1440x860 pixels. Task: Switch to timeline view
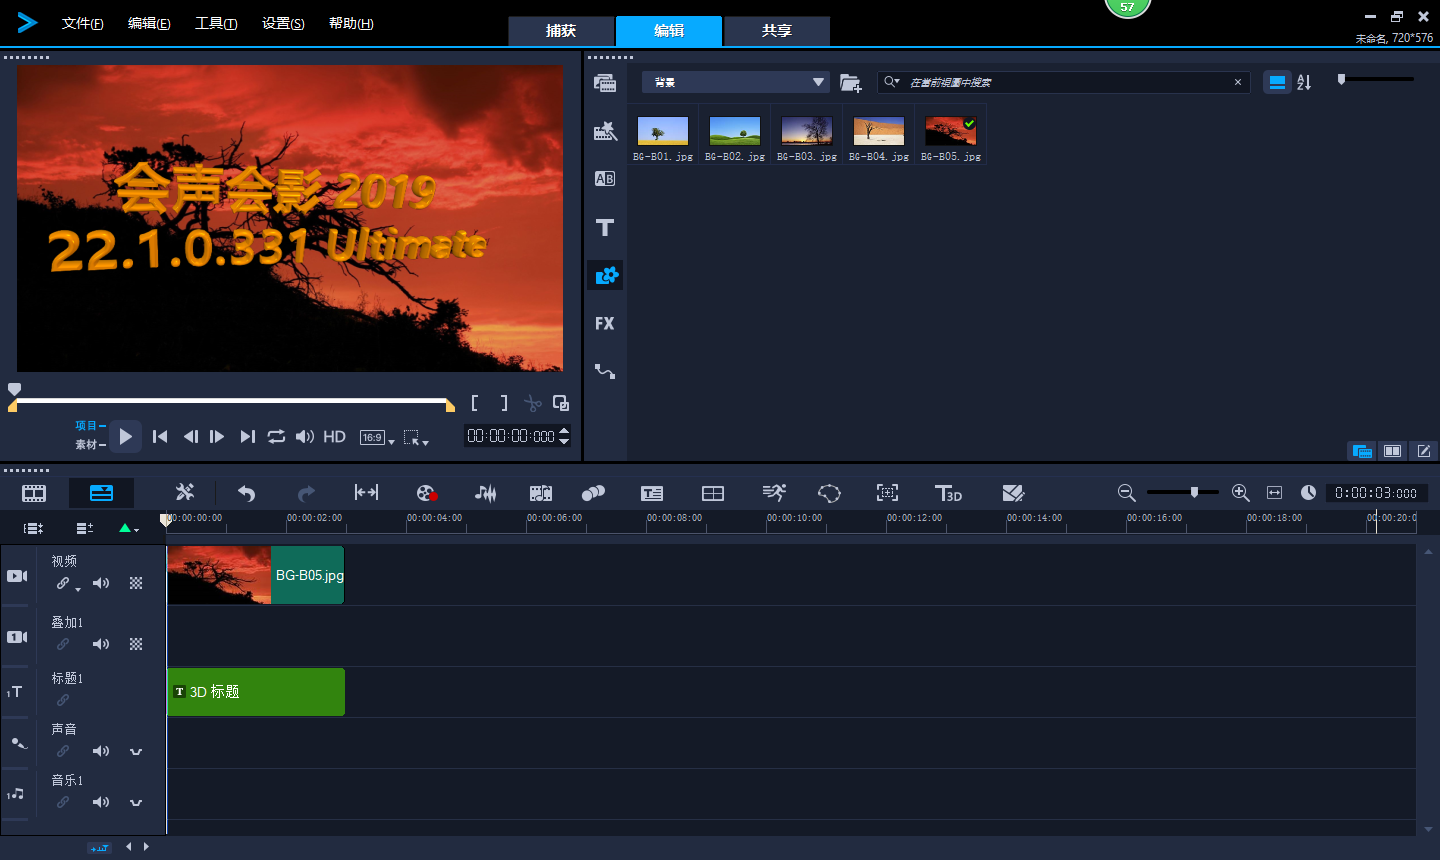click(x=101, y=493)
